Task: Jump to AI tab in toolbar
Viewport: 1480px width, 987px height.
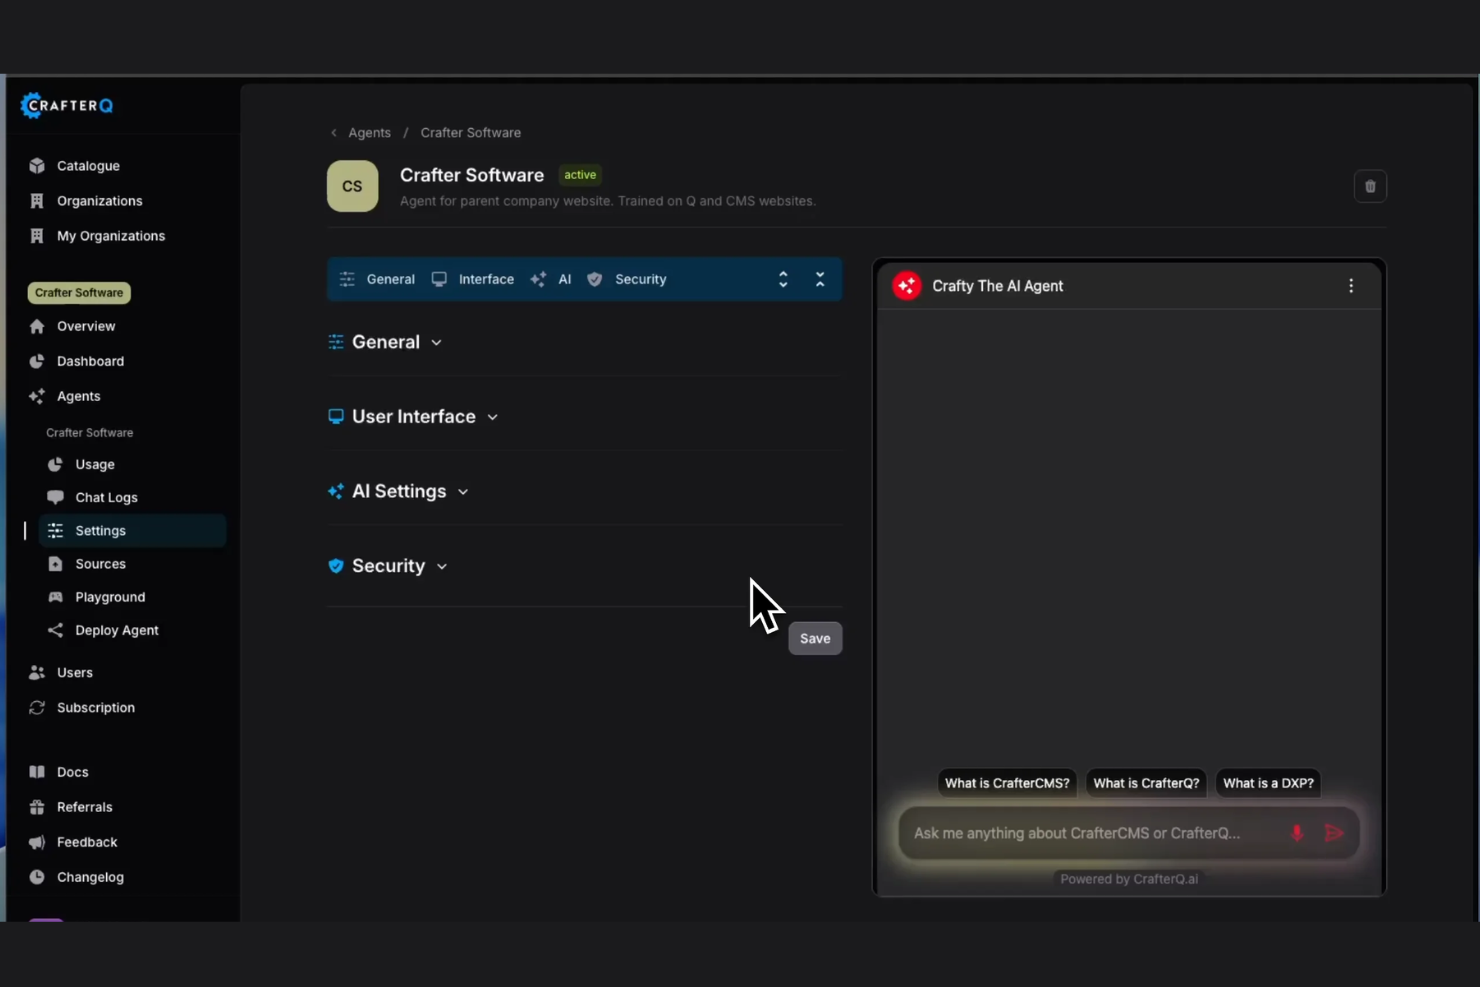Action: (551, 279)
